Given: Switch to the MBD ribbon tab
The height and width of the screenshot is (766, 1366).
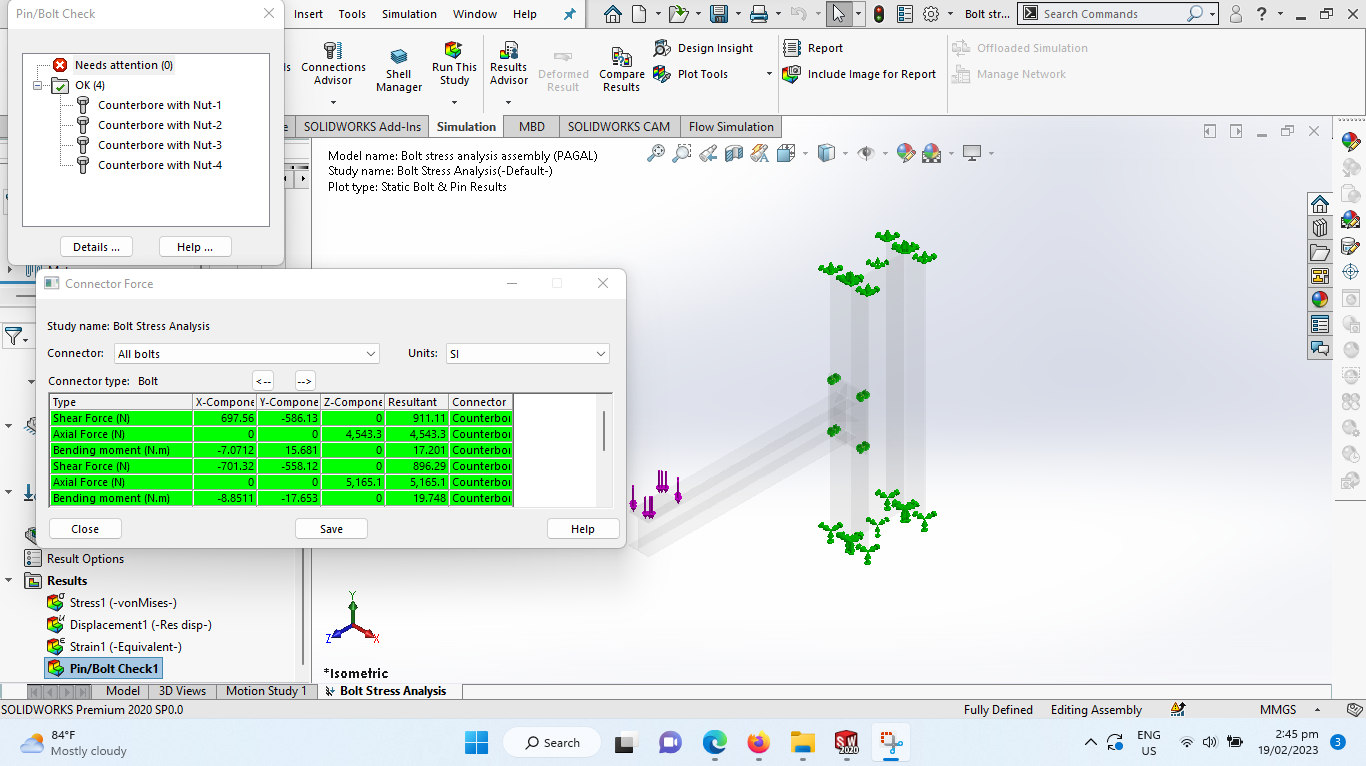Looking at the screenshot, I should click(x=531, y=127).
